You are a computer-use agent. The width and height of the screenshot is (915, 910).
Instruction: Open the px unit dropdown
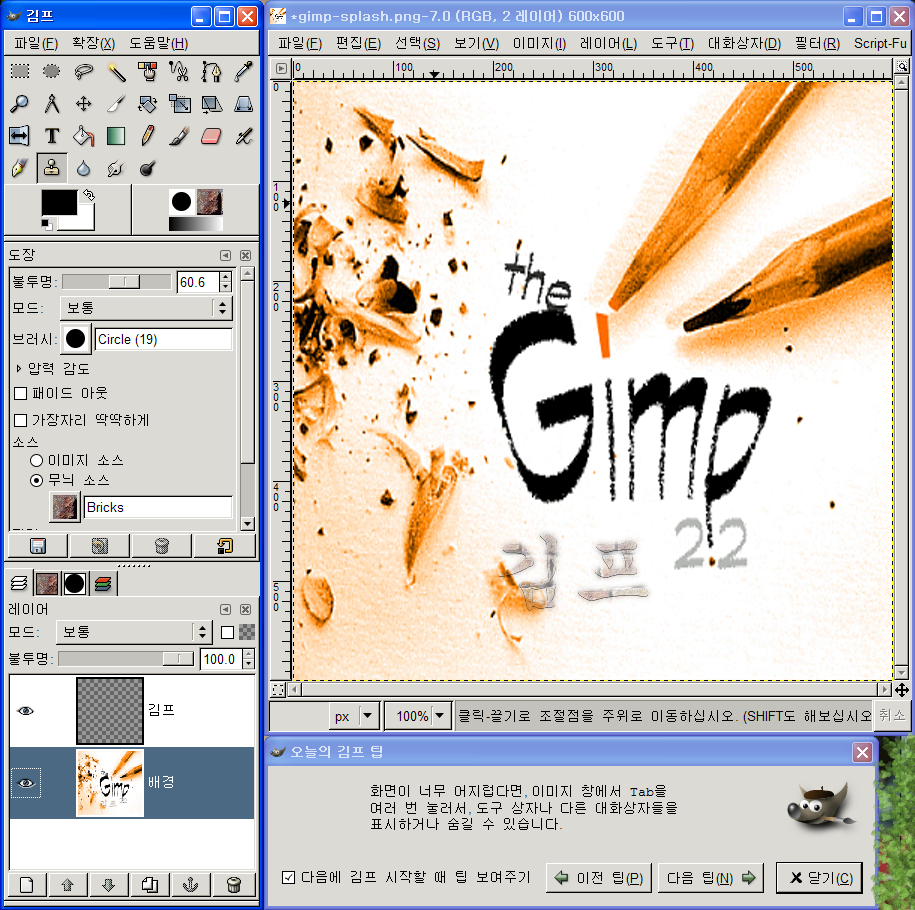(355, 716)
